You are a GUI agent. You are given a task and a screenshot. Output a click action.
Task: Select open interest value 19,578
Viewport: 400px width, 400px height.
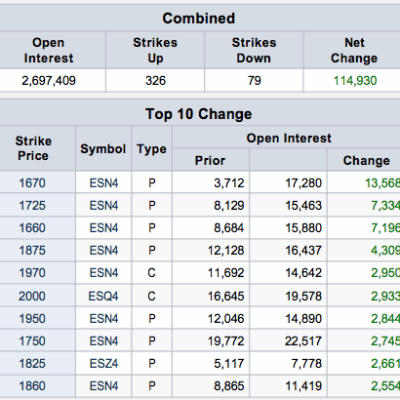coord(304,296)
